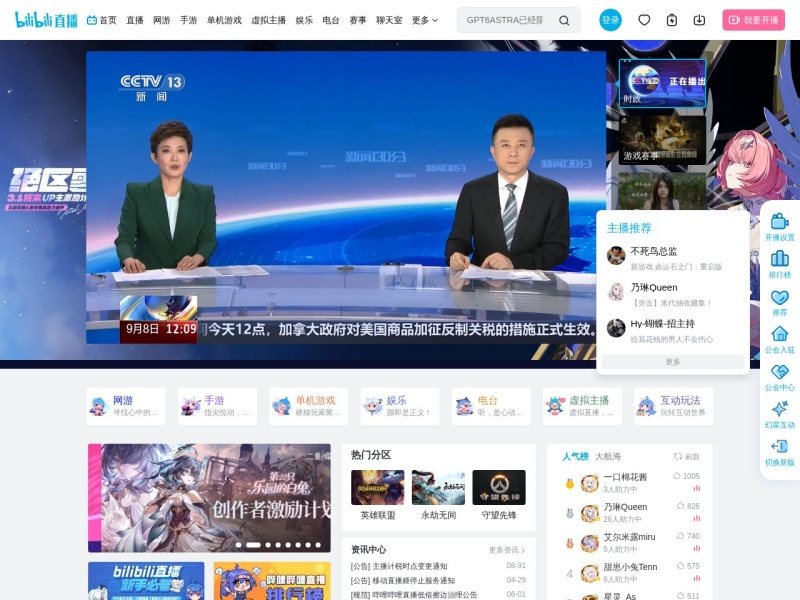Select the last carousel dot indicator
The height and width of the screenshot is (600, 800).
click(318, 545)
